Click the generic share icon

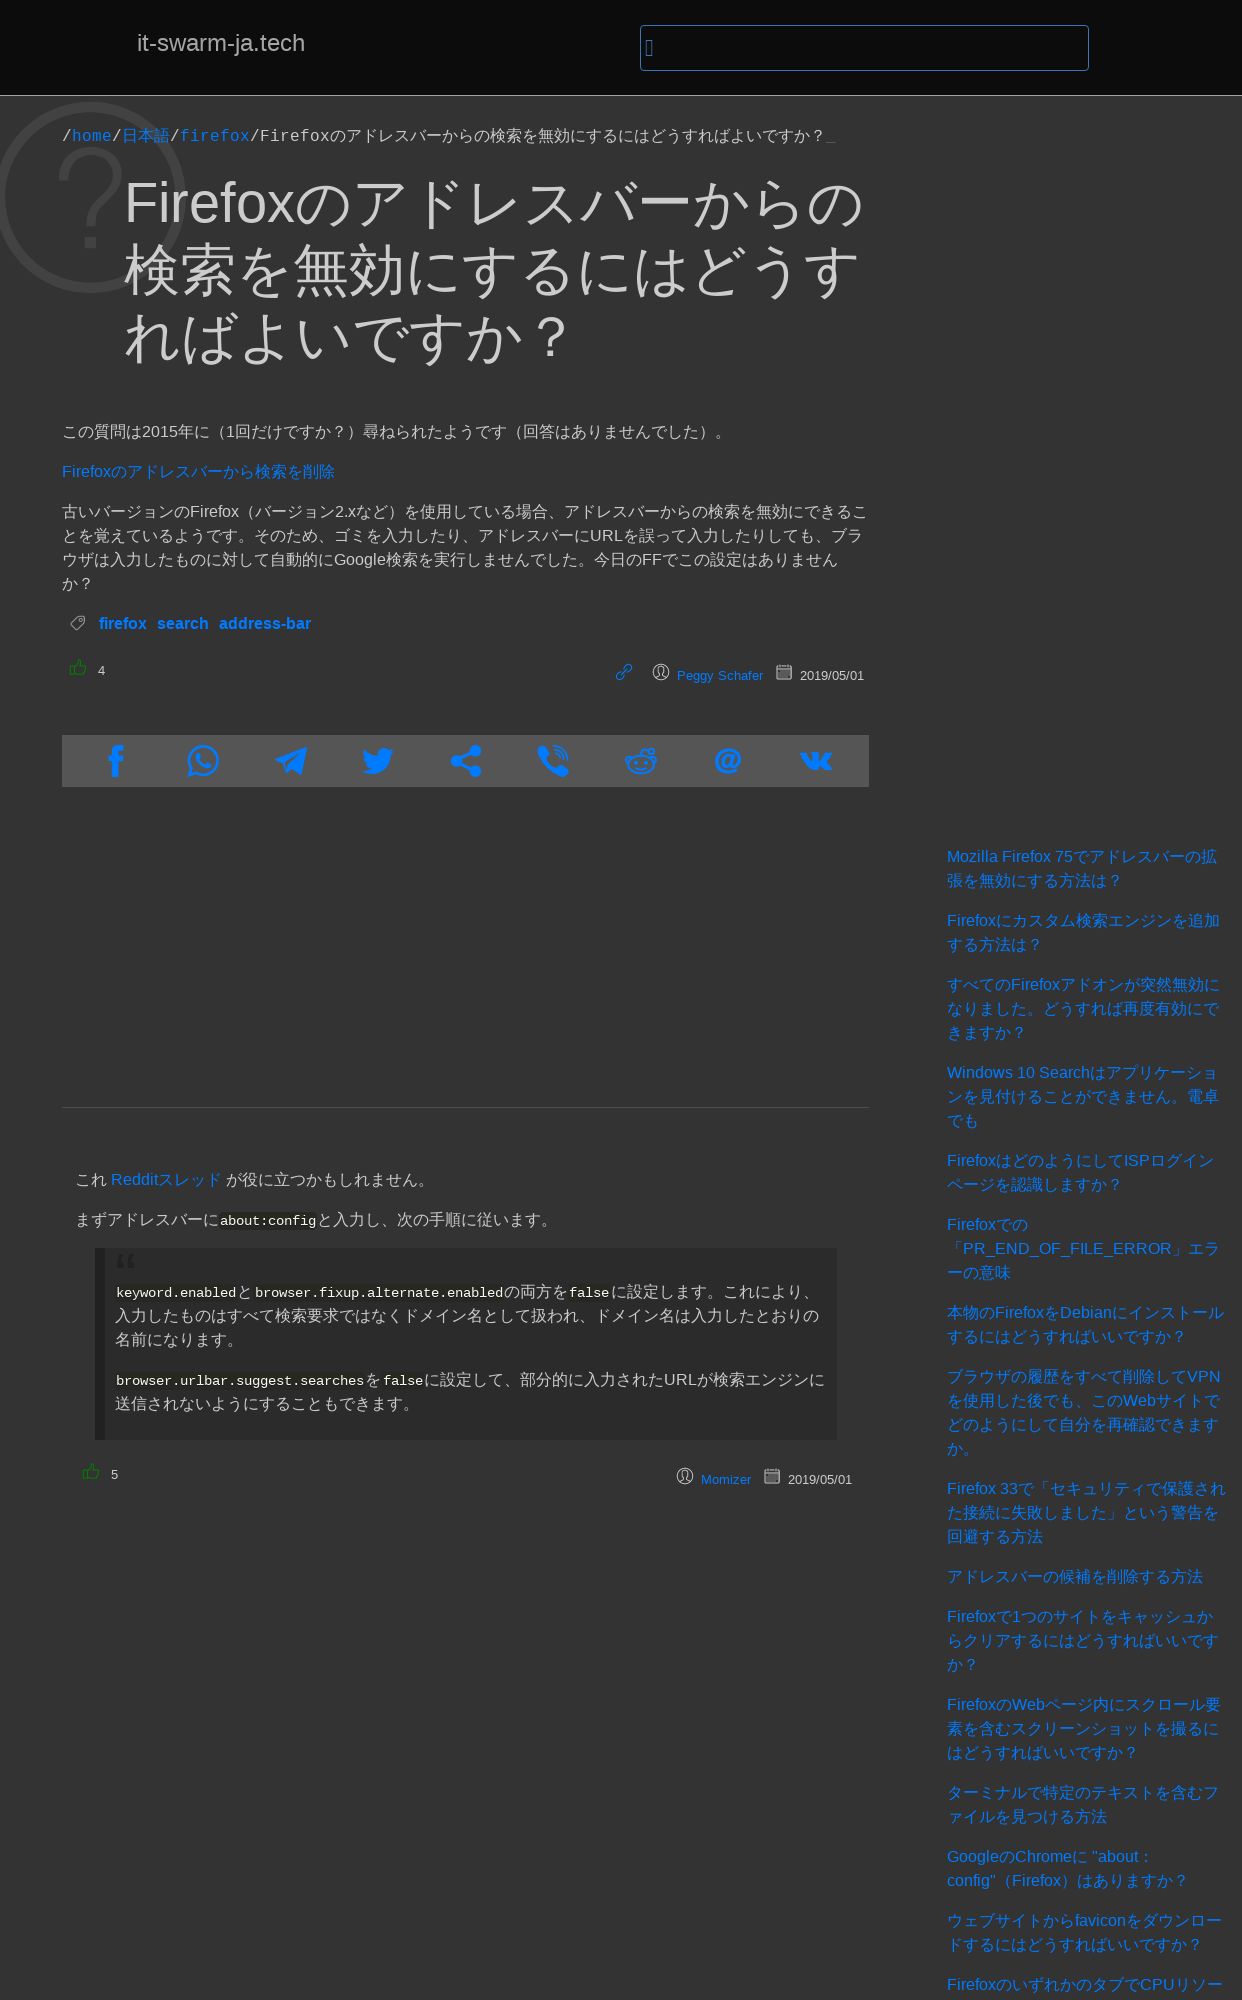point(466,761)
